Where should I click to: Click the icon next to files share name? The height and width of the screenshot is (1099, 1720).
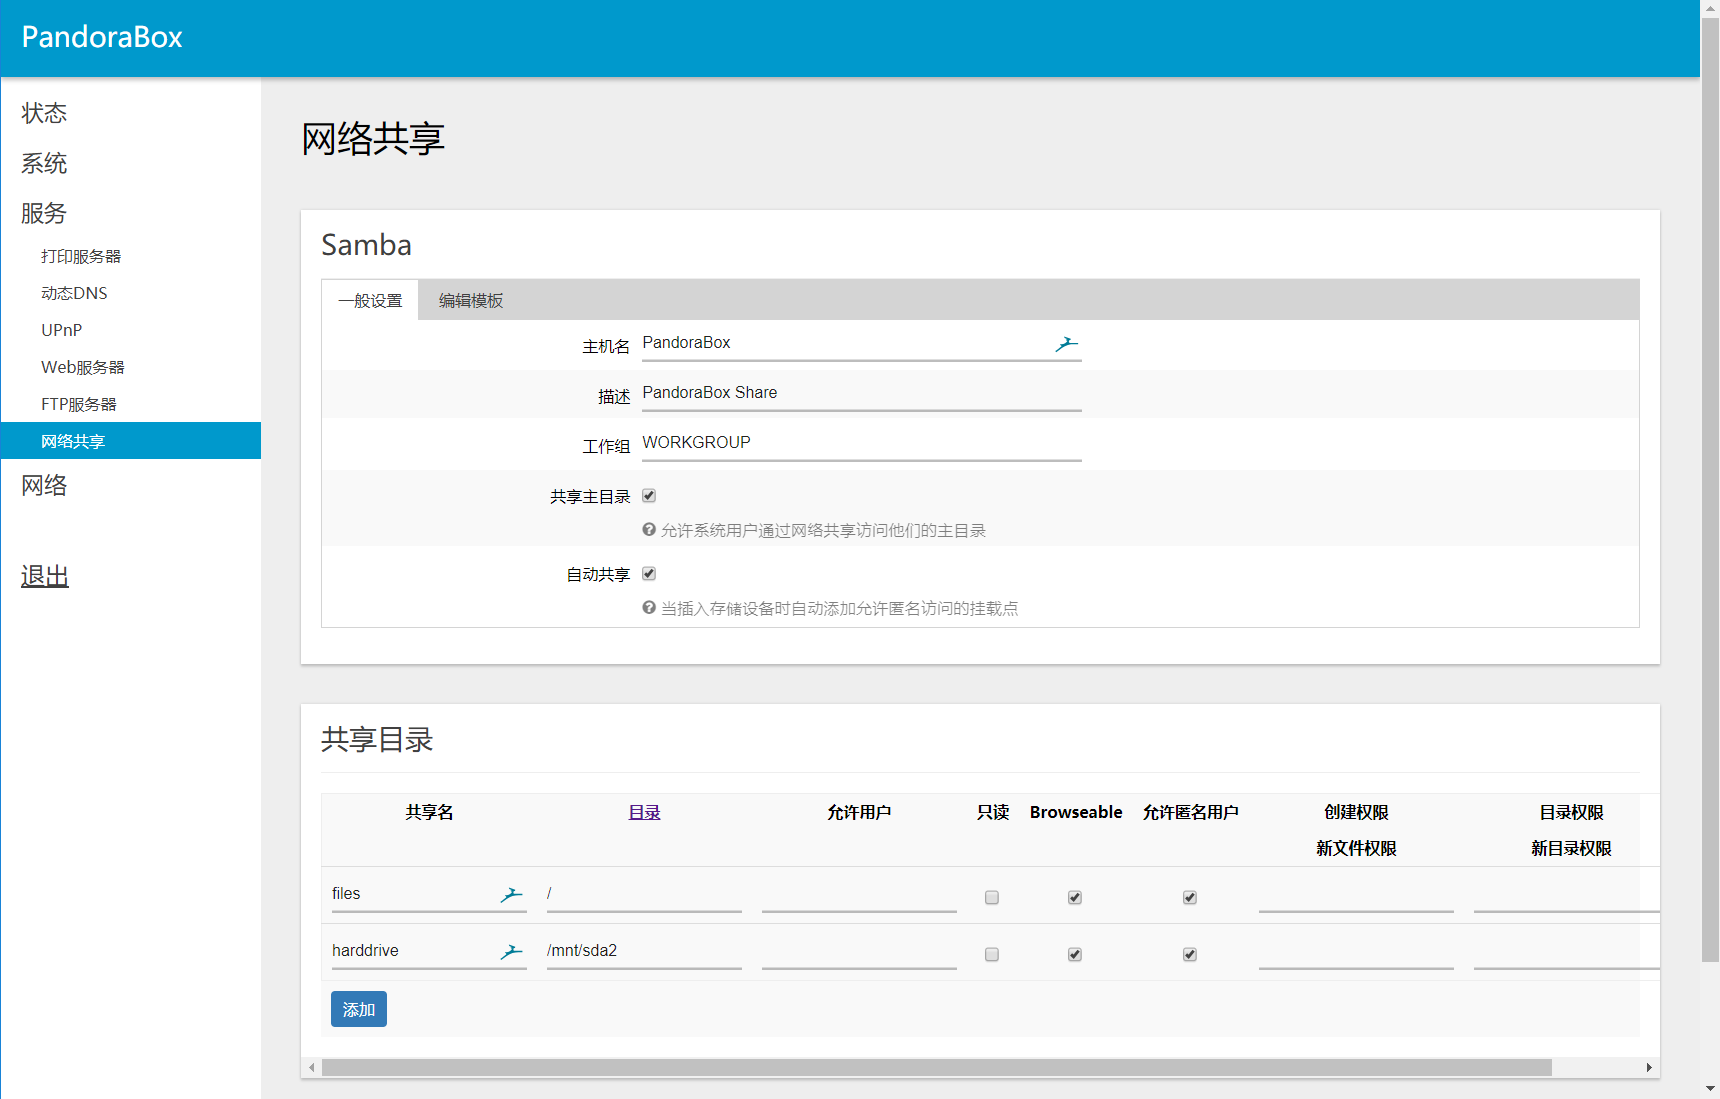(x=511, y=895)
